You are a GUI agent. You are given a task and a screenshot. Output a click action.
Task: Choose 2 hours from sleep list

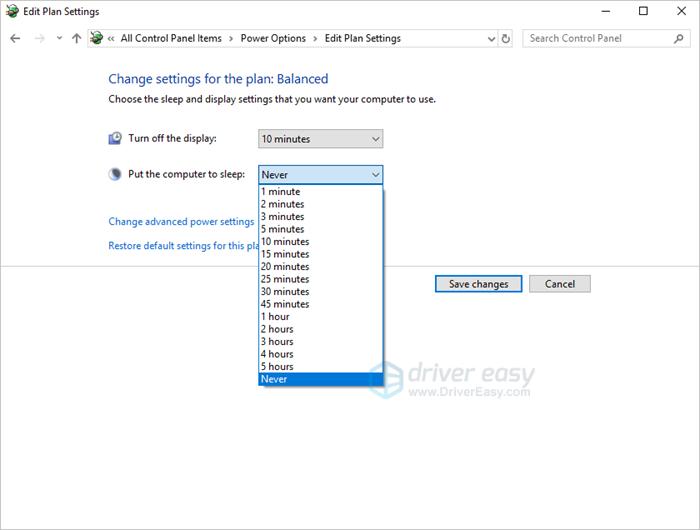point(321,329)
